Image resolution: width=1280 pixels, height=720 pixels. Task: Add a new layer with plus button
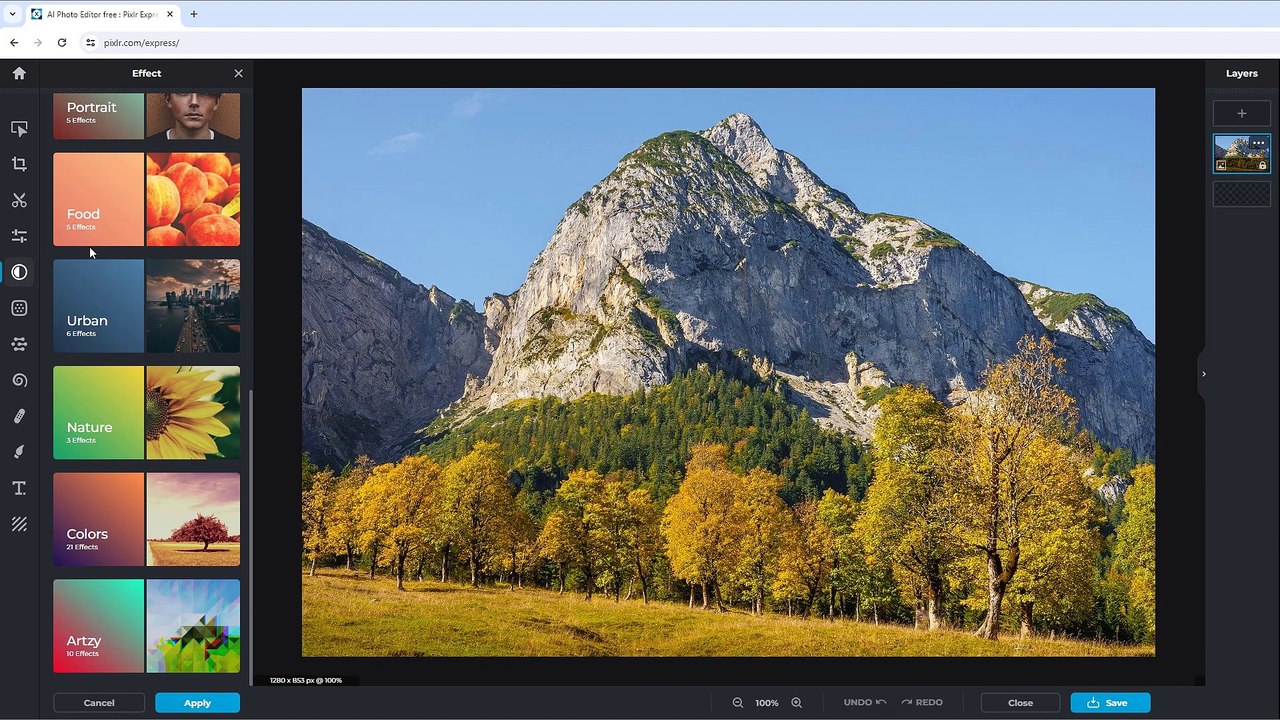pos(1242,114)
